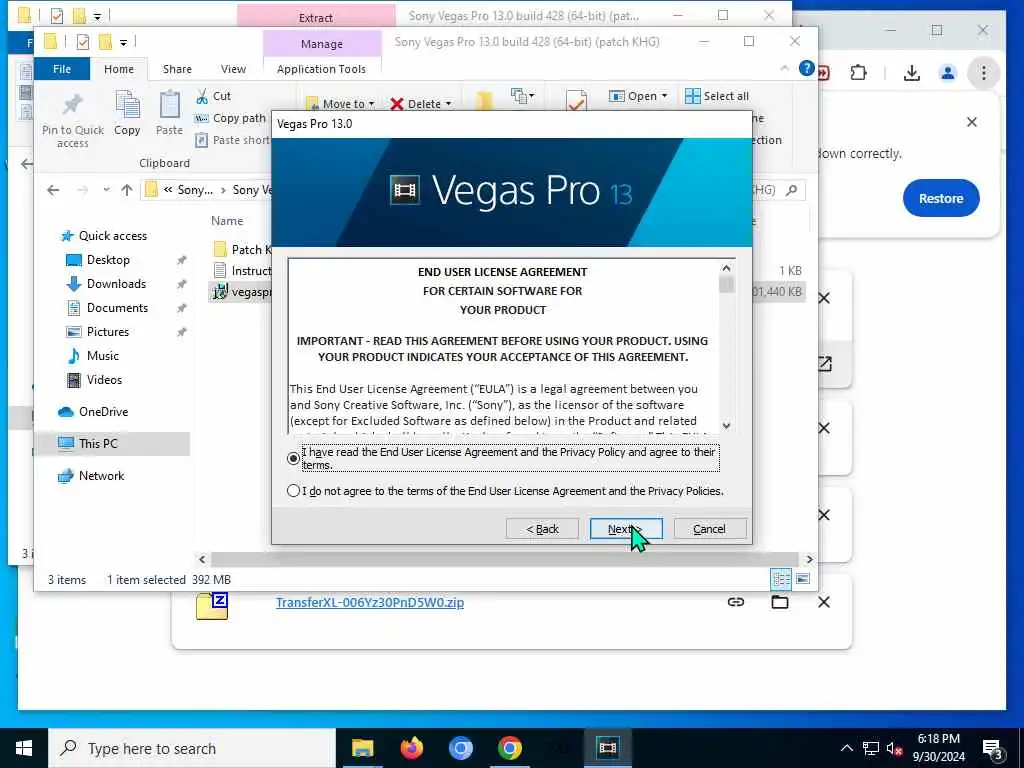Open File Explorer help icon
The height and width of the screenshot is (768, 1024).
click(807, 68)
